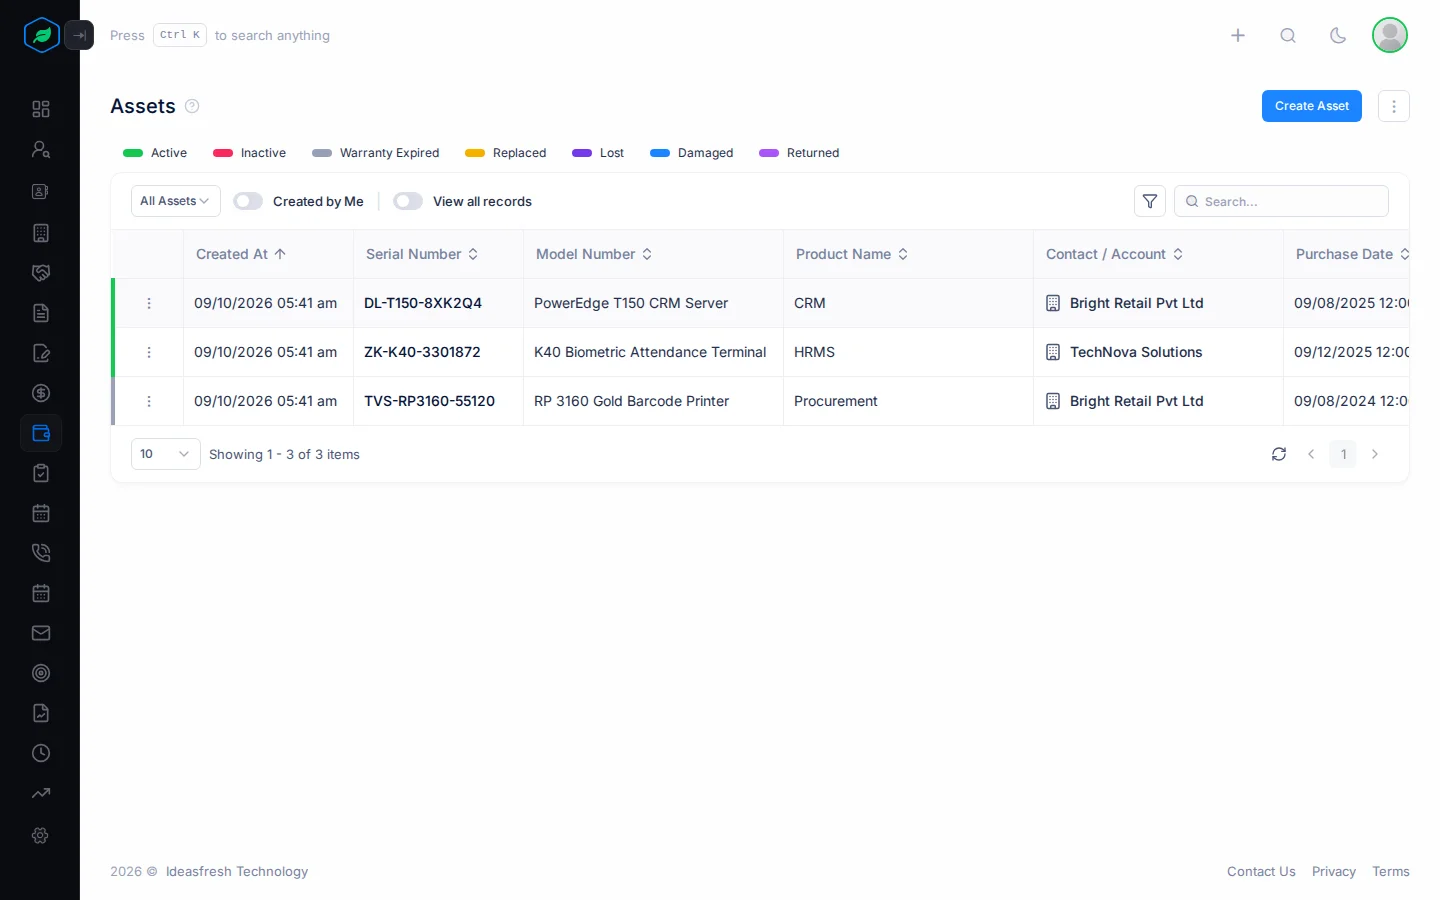Open the clock sidebar icon
Viewport: 1440px width, 900px height.
pos(41,753)
